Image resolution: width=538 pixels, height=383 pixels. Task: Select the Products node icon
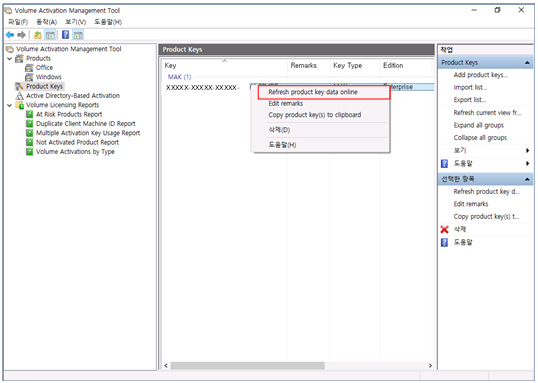(20, 58)
